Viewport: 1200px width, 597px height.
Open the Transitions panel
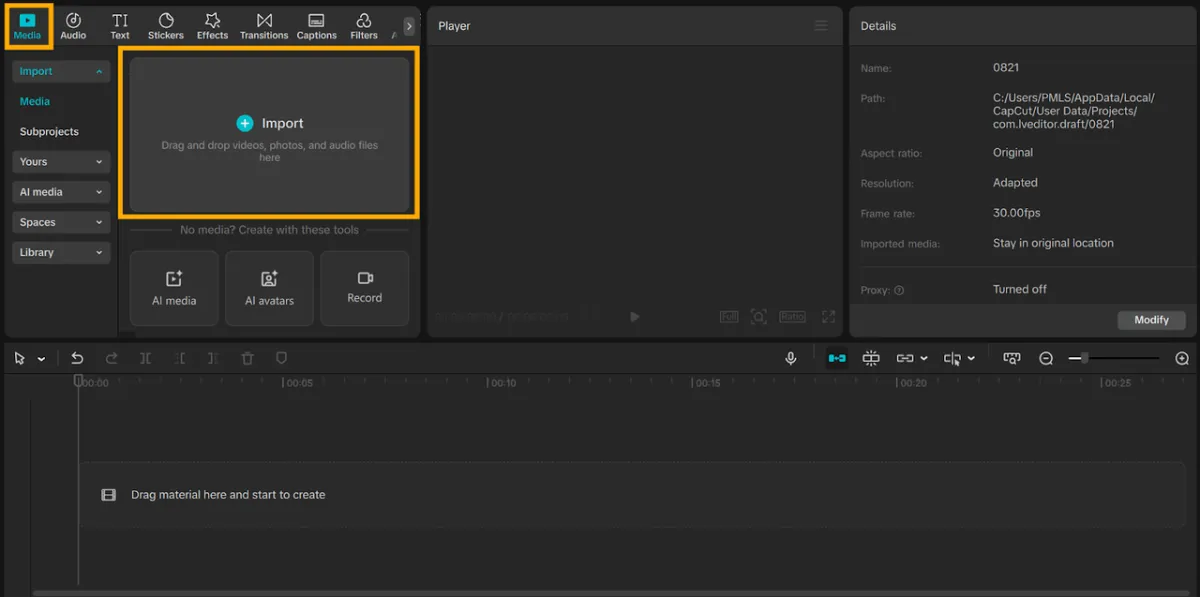point(264,26)
